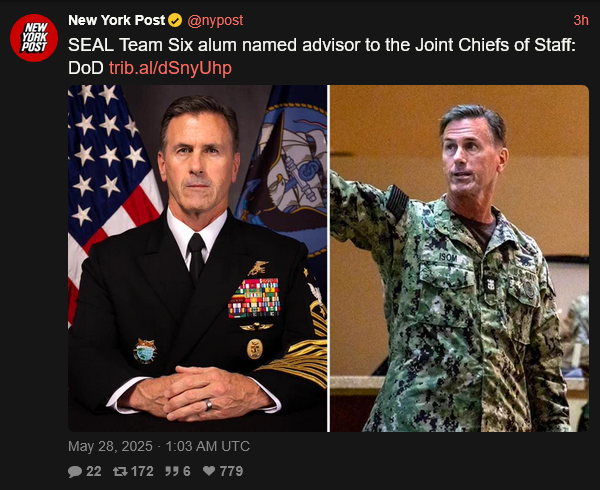
Task: Open the New York Post avatar logo
Action: click(x=34, y=37)
